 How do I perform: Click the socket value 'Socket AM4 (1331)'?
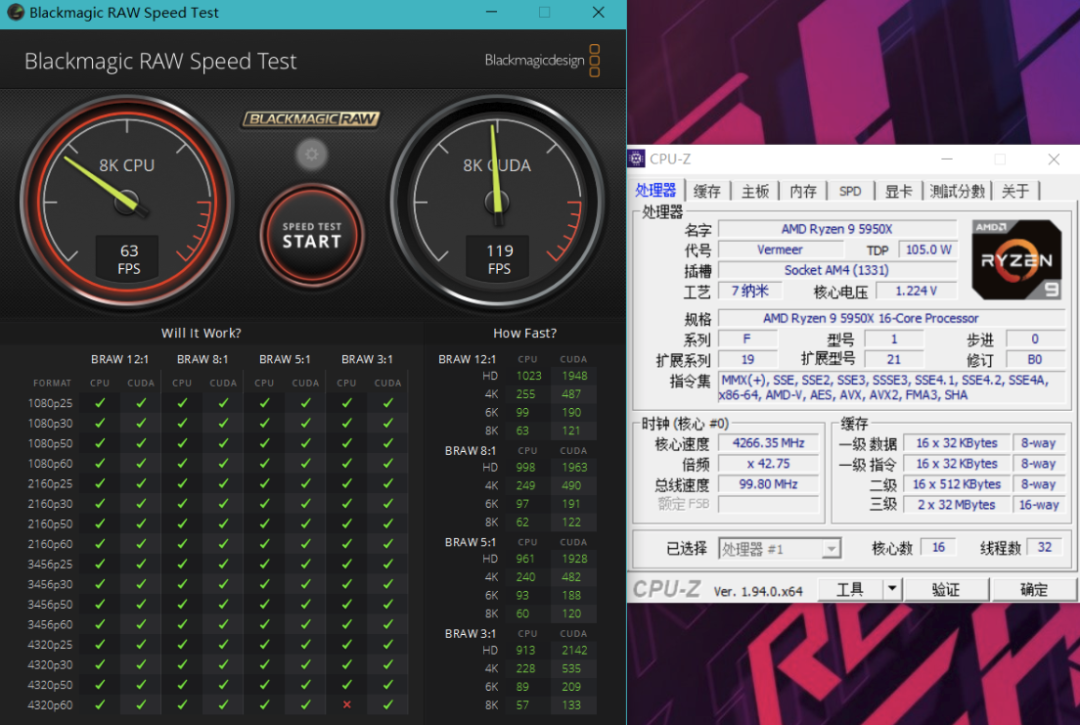[837, 270]
